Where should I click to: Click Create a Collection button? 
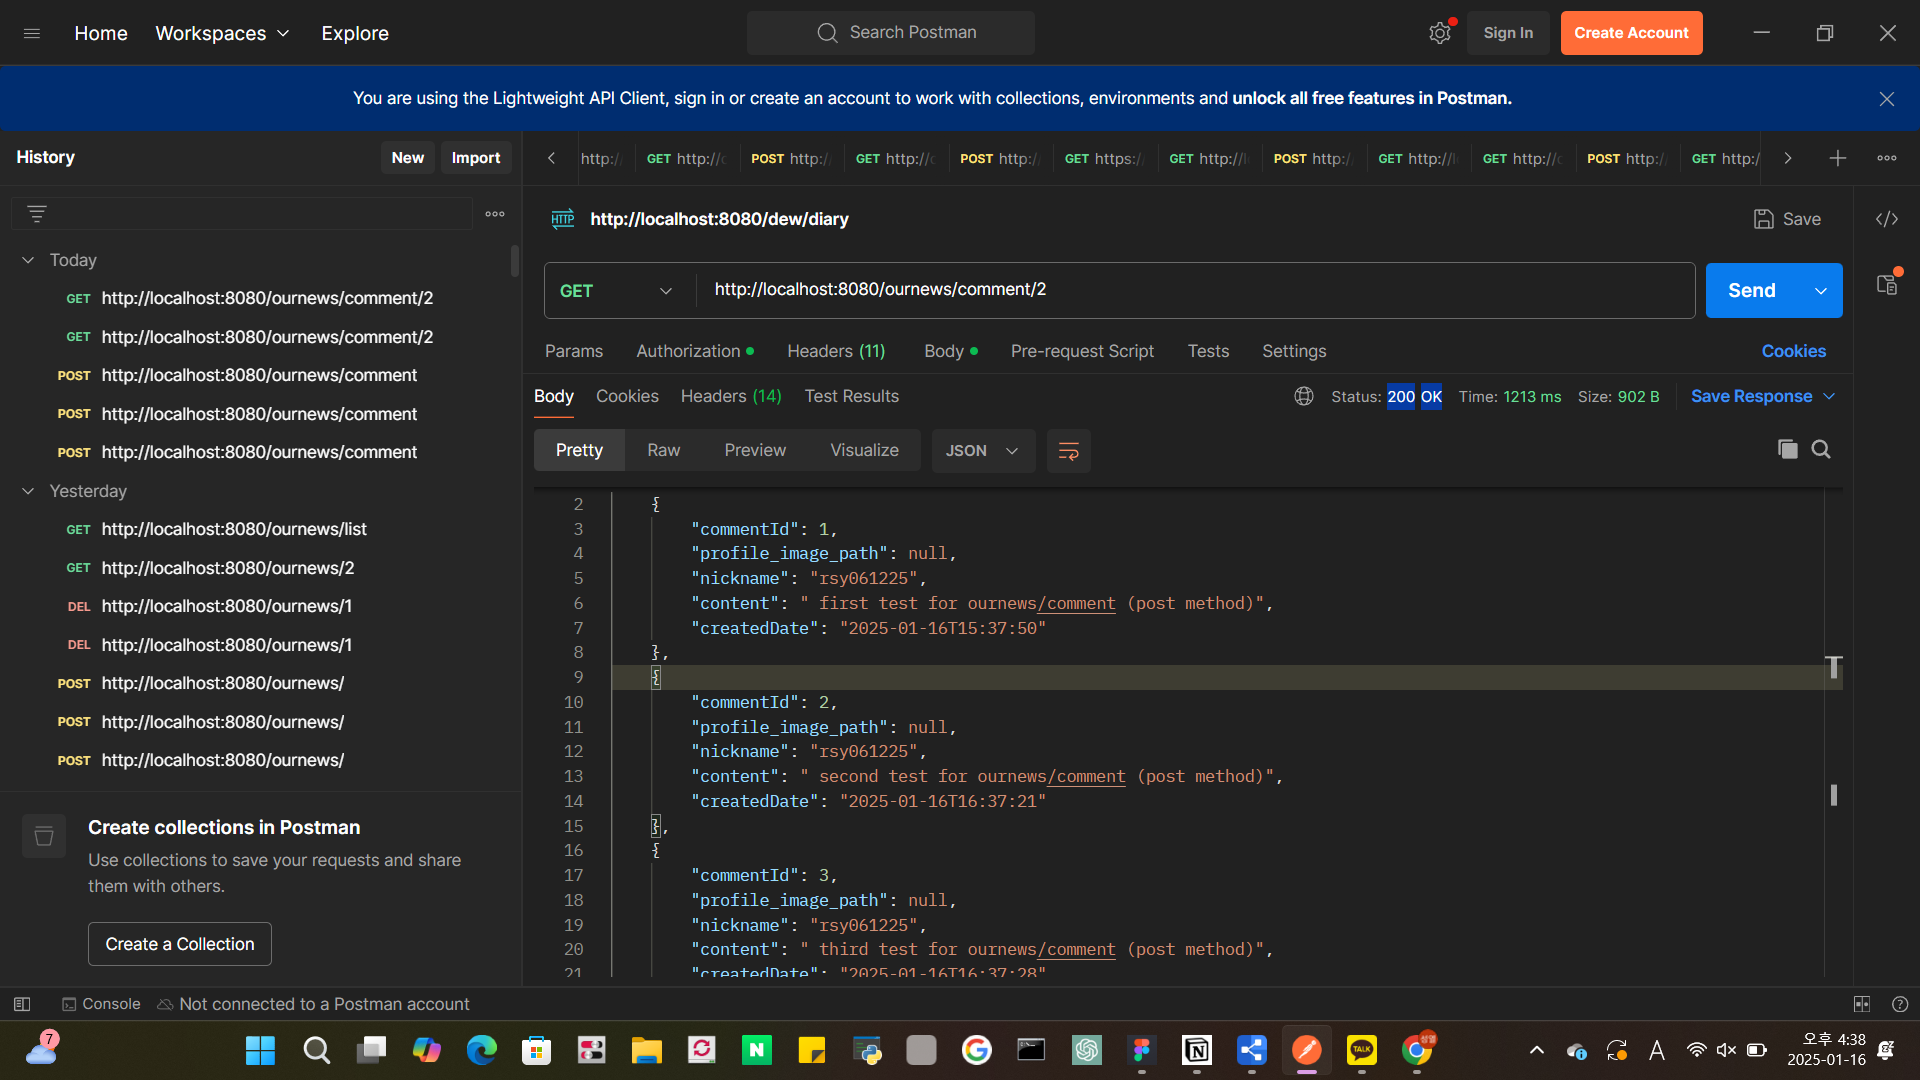180,944
